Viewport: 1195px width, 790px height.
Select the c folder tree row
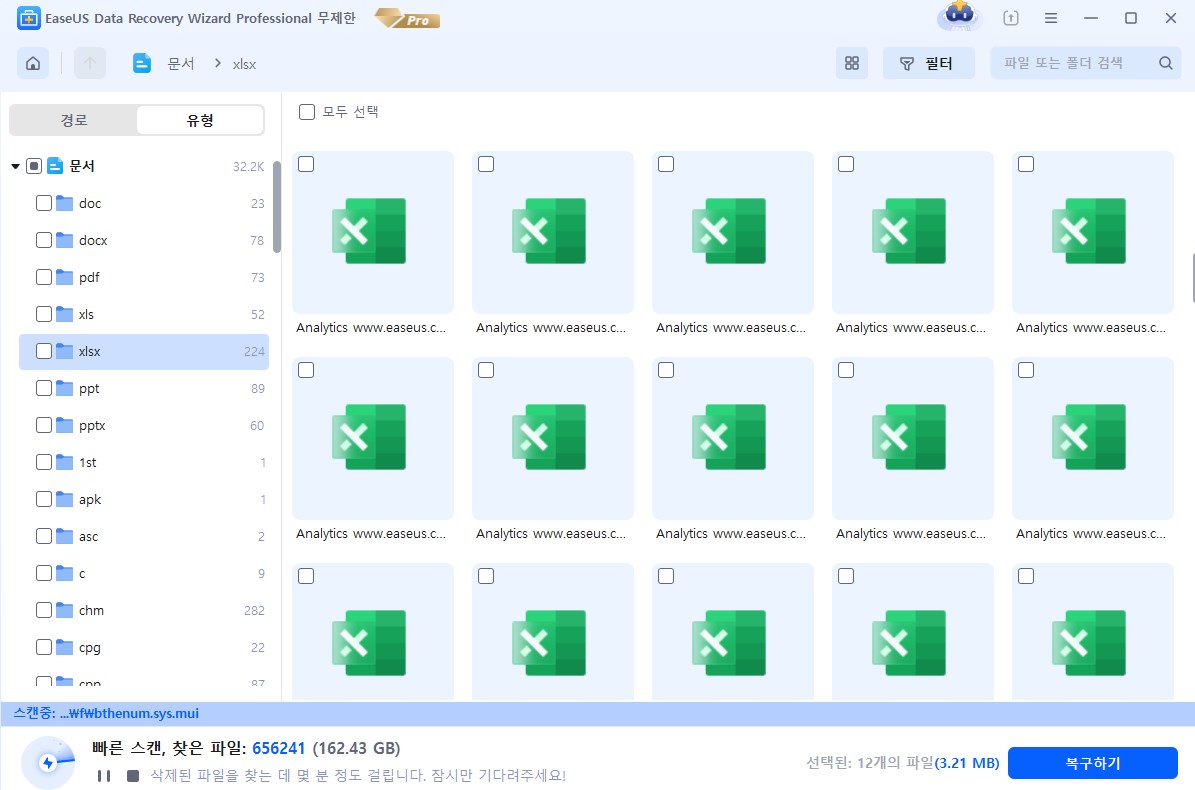click(x=144, y=573)
